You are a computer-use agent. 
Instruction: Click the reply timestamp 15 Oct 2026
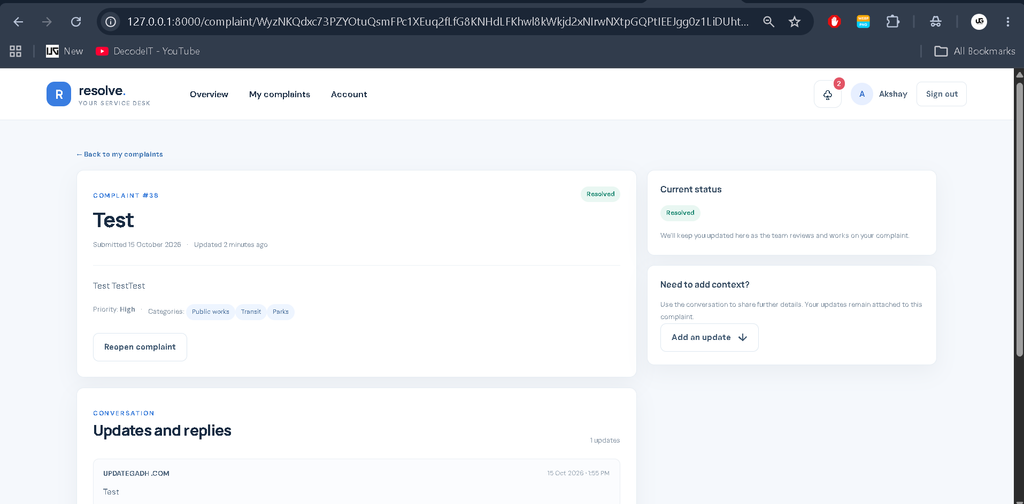pos(579,473)
